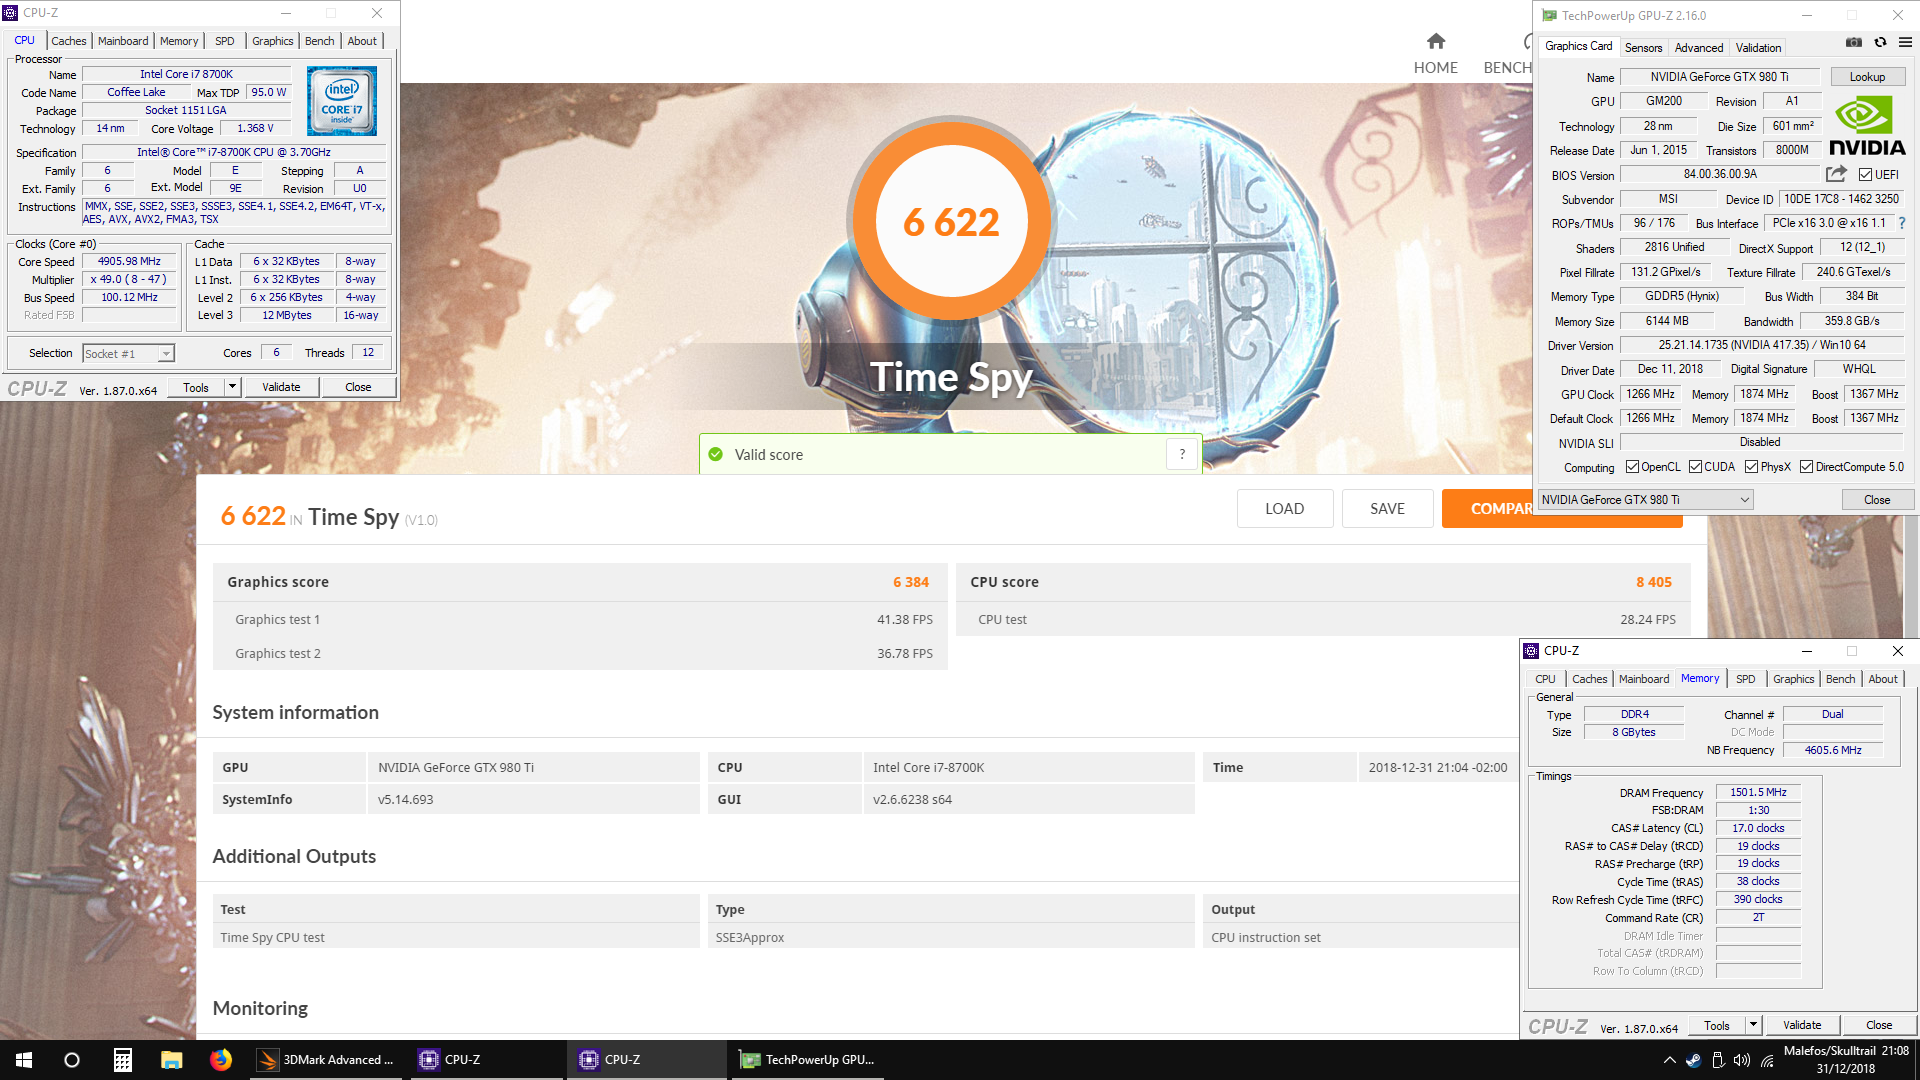The image size is (1920, 1080).
Task: Click the HOME icon on the 3DMark page
Action: (x=1436, y=41)
